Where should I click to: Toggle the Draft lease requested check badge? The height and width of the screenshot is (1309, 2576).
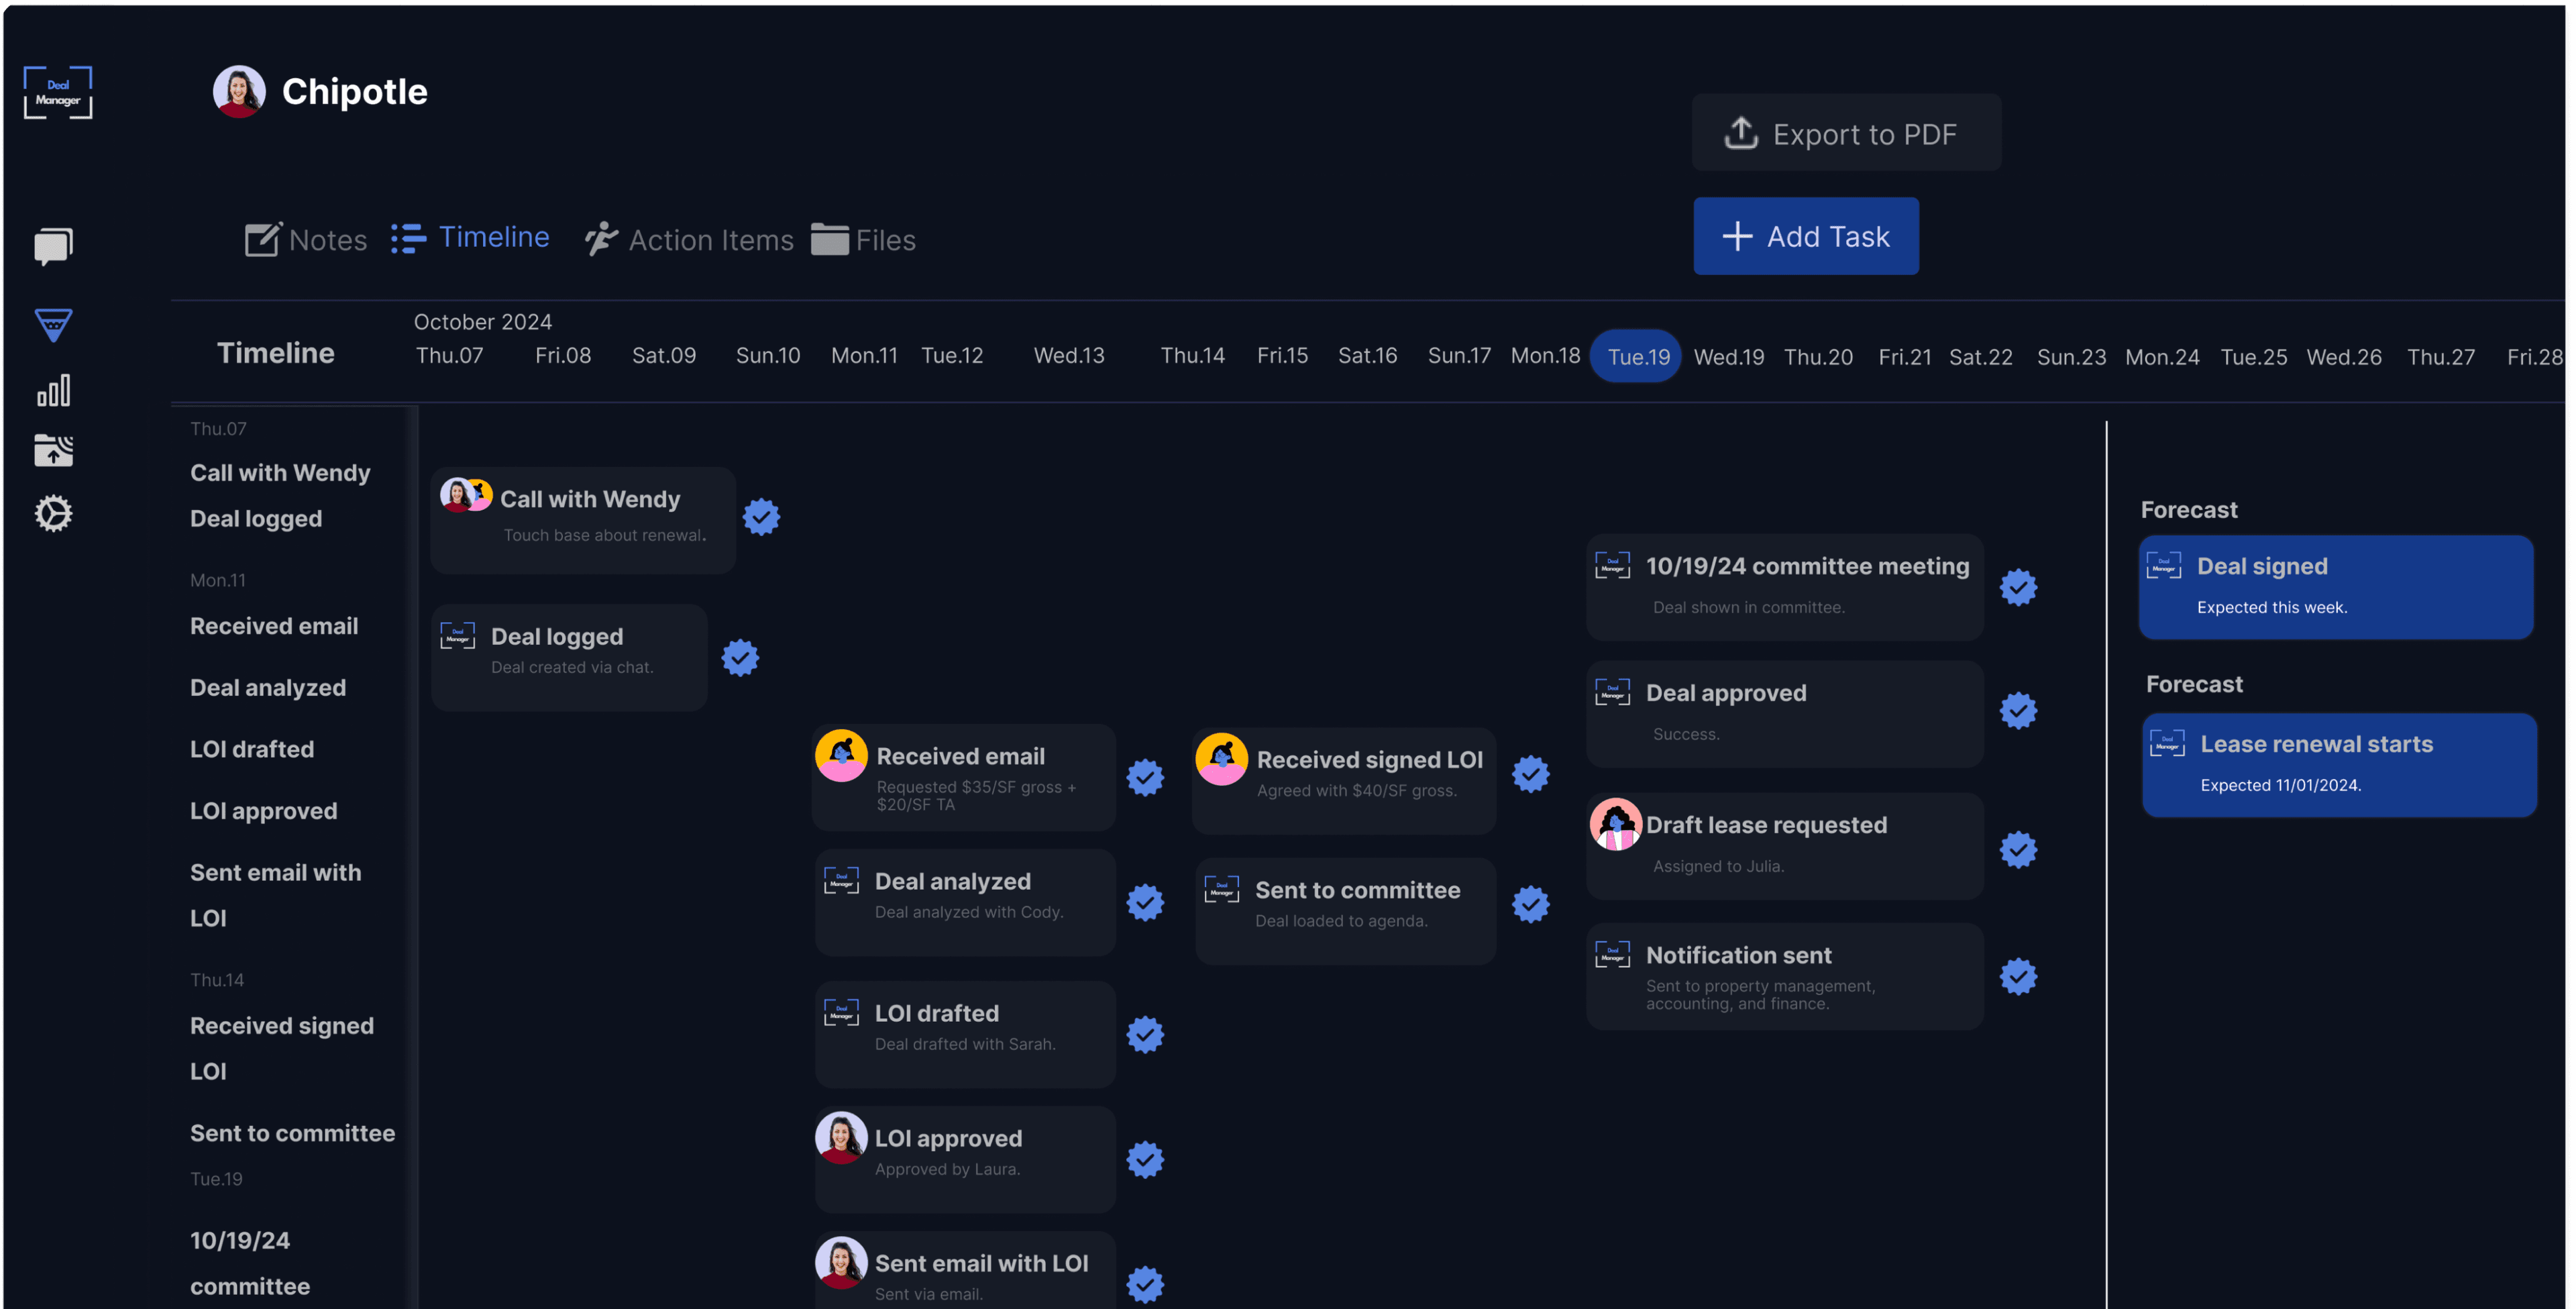point(2018,850)
